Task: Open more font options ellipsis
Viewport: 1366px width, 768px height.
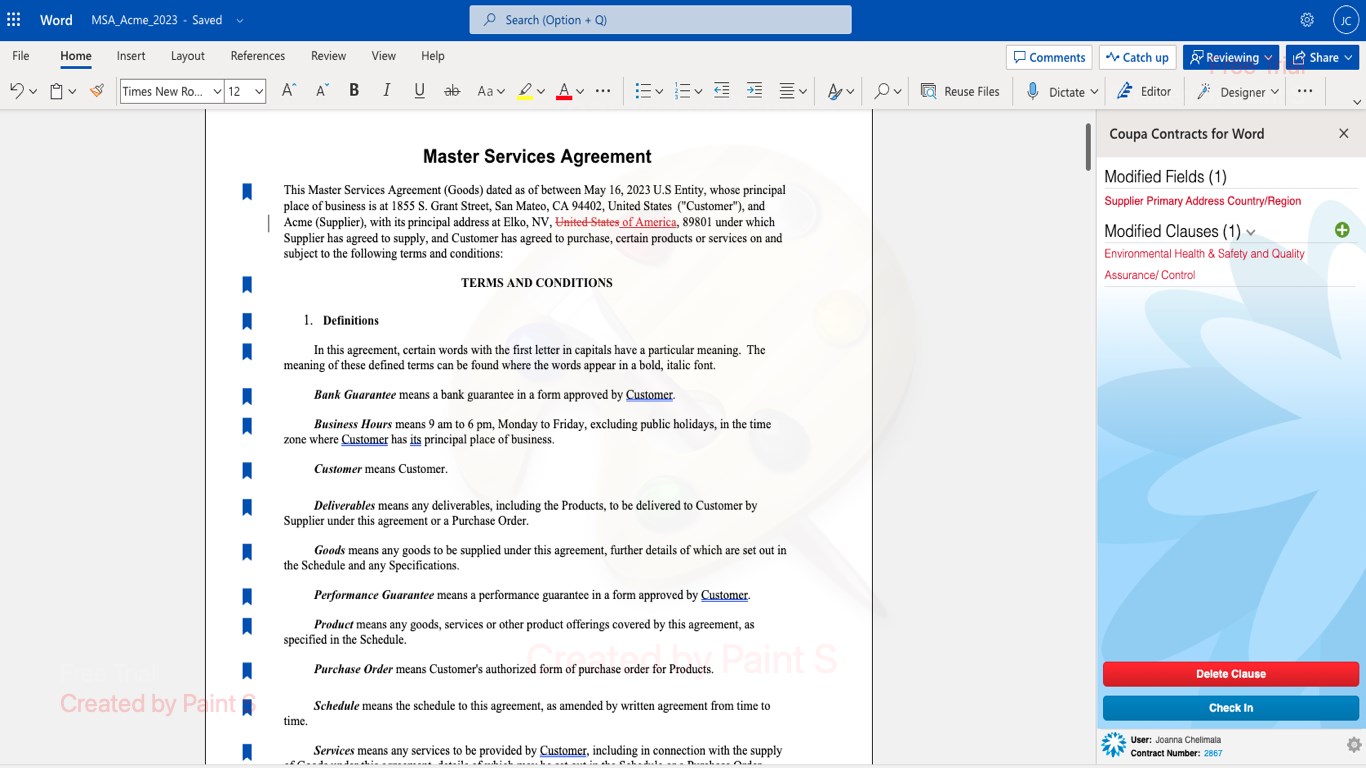Action: pos(603,91)
